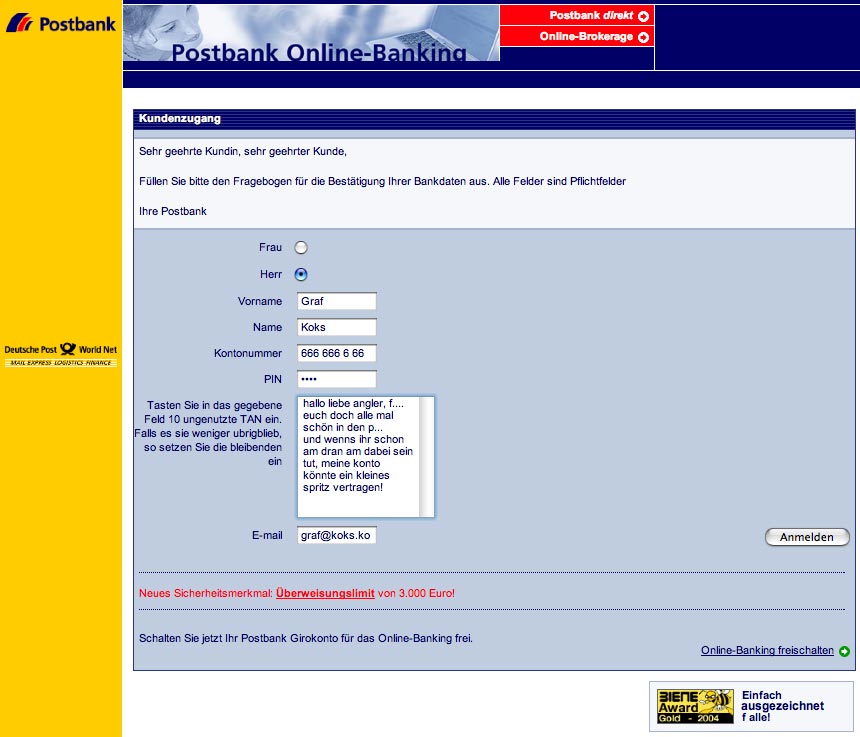860x737 pixels.
Task: Click the E-mail label text
Action: pyautogui.click(x=267, y=535)
